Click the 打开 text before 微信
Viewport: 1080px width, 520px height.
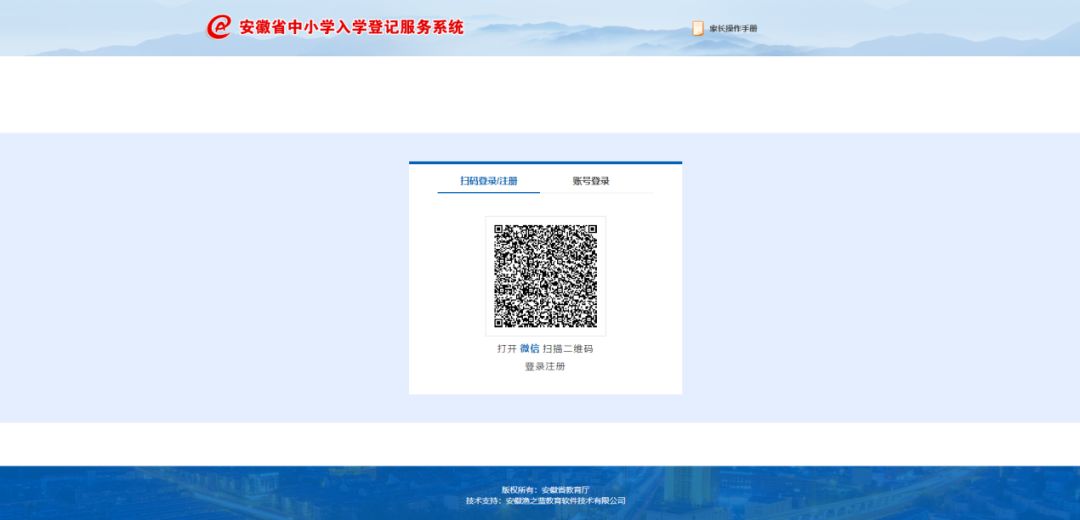click(507, 349)
